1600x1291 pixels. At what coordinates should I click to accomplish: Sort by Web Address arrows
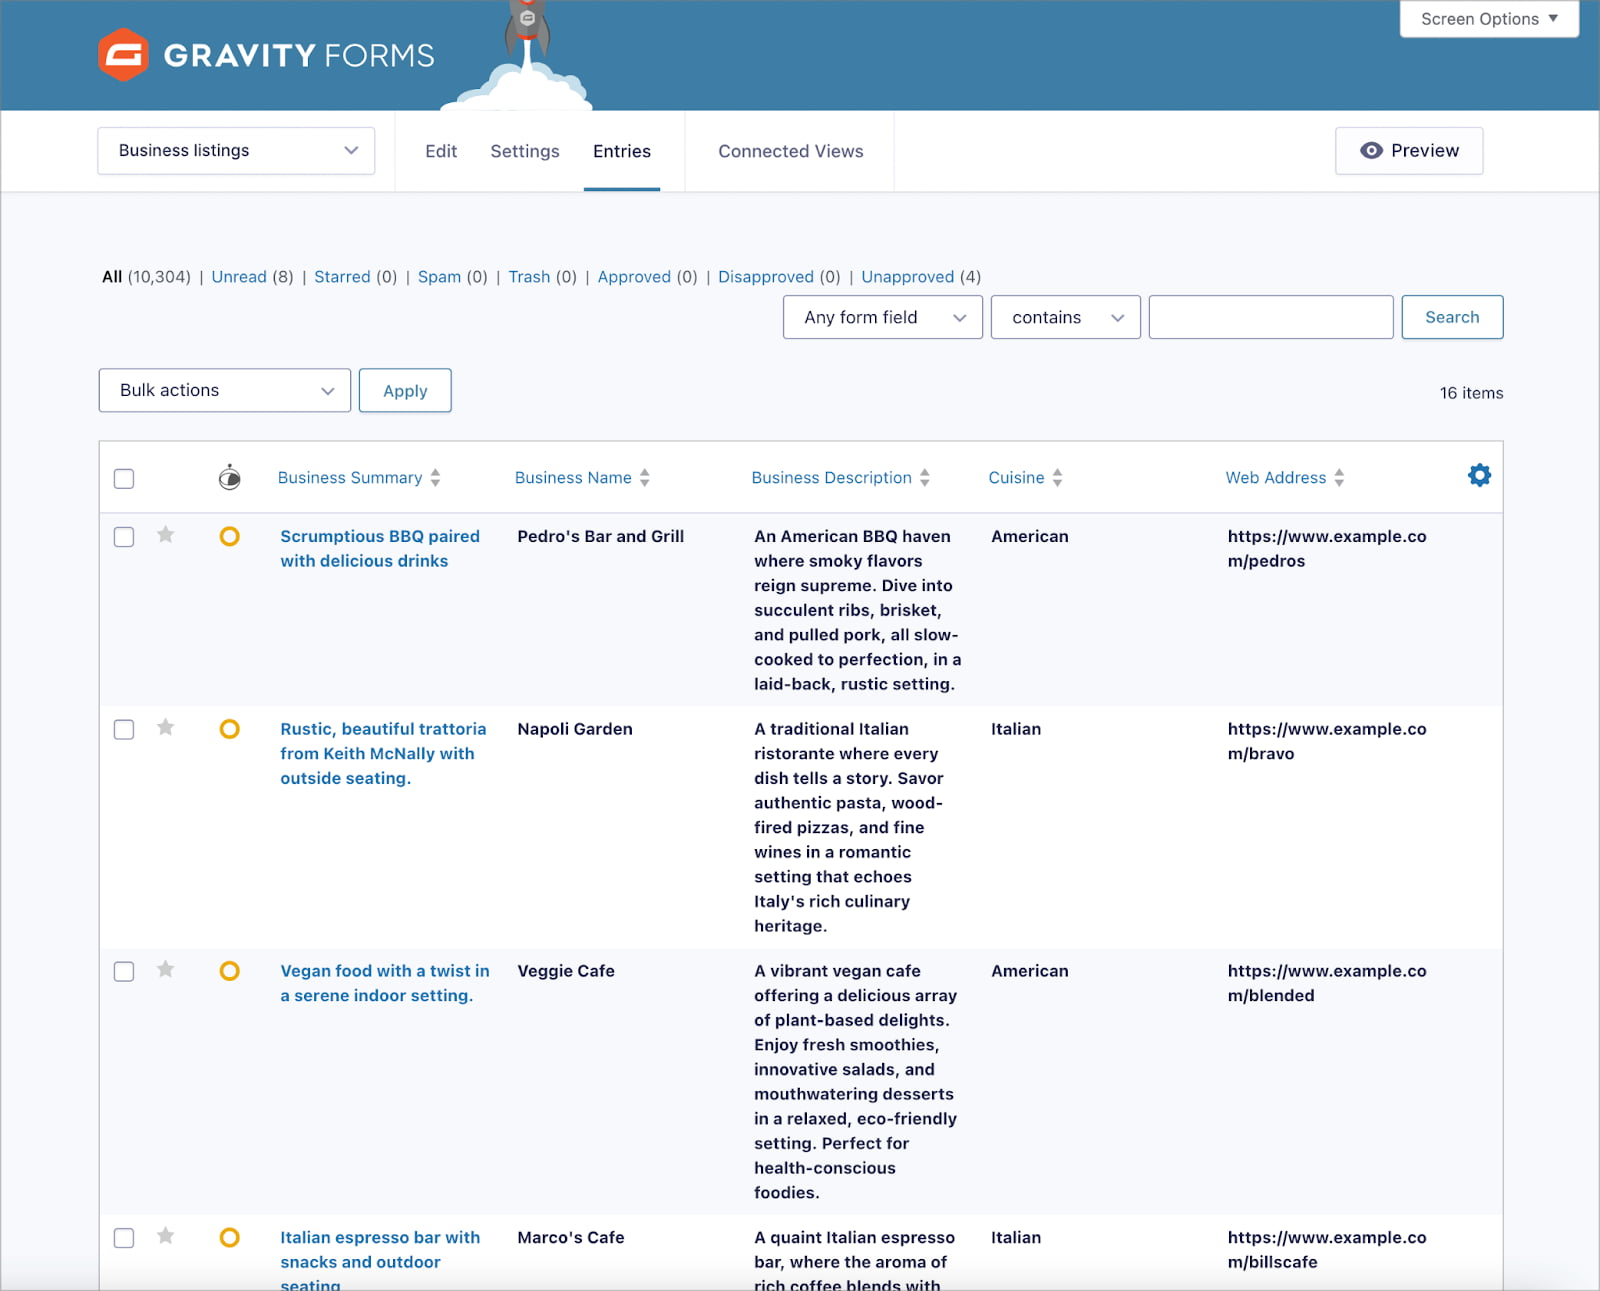click(x=1339, y=478)
